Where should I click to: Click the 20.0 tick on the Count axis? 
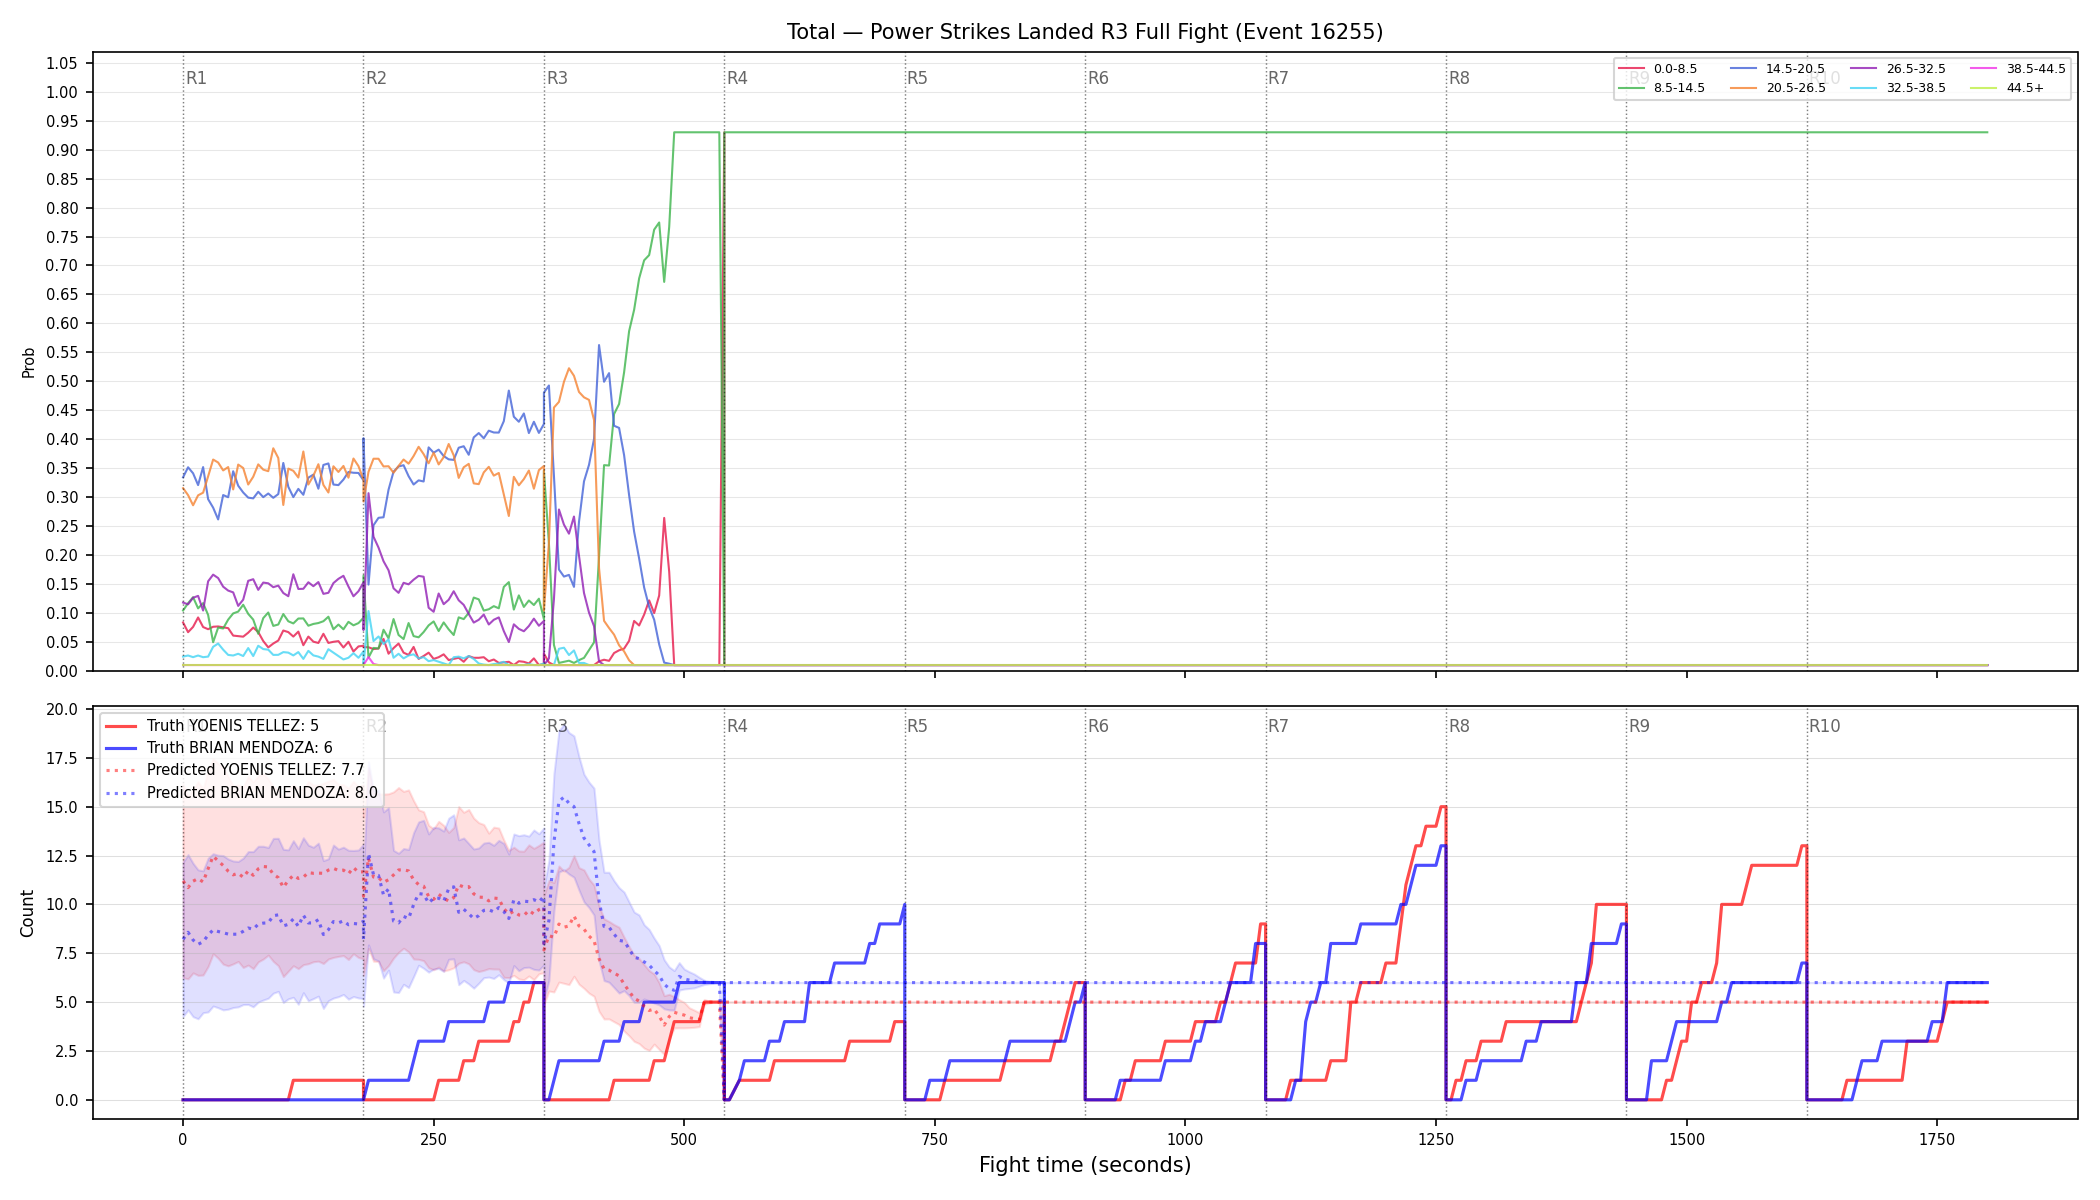pyautogui.click(x=62, y=710)
